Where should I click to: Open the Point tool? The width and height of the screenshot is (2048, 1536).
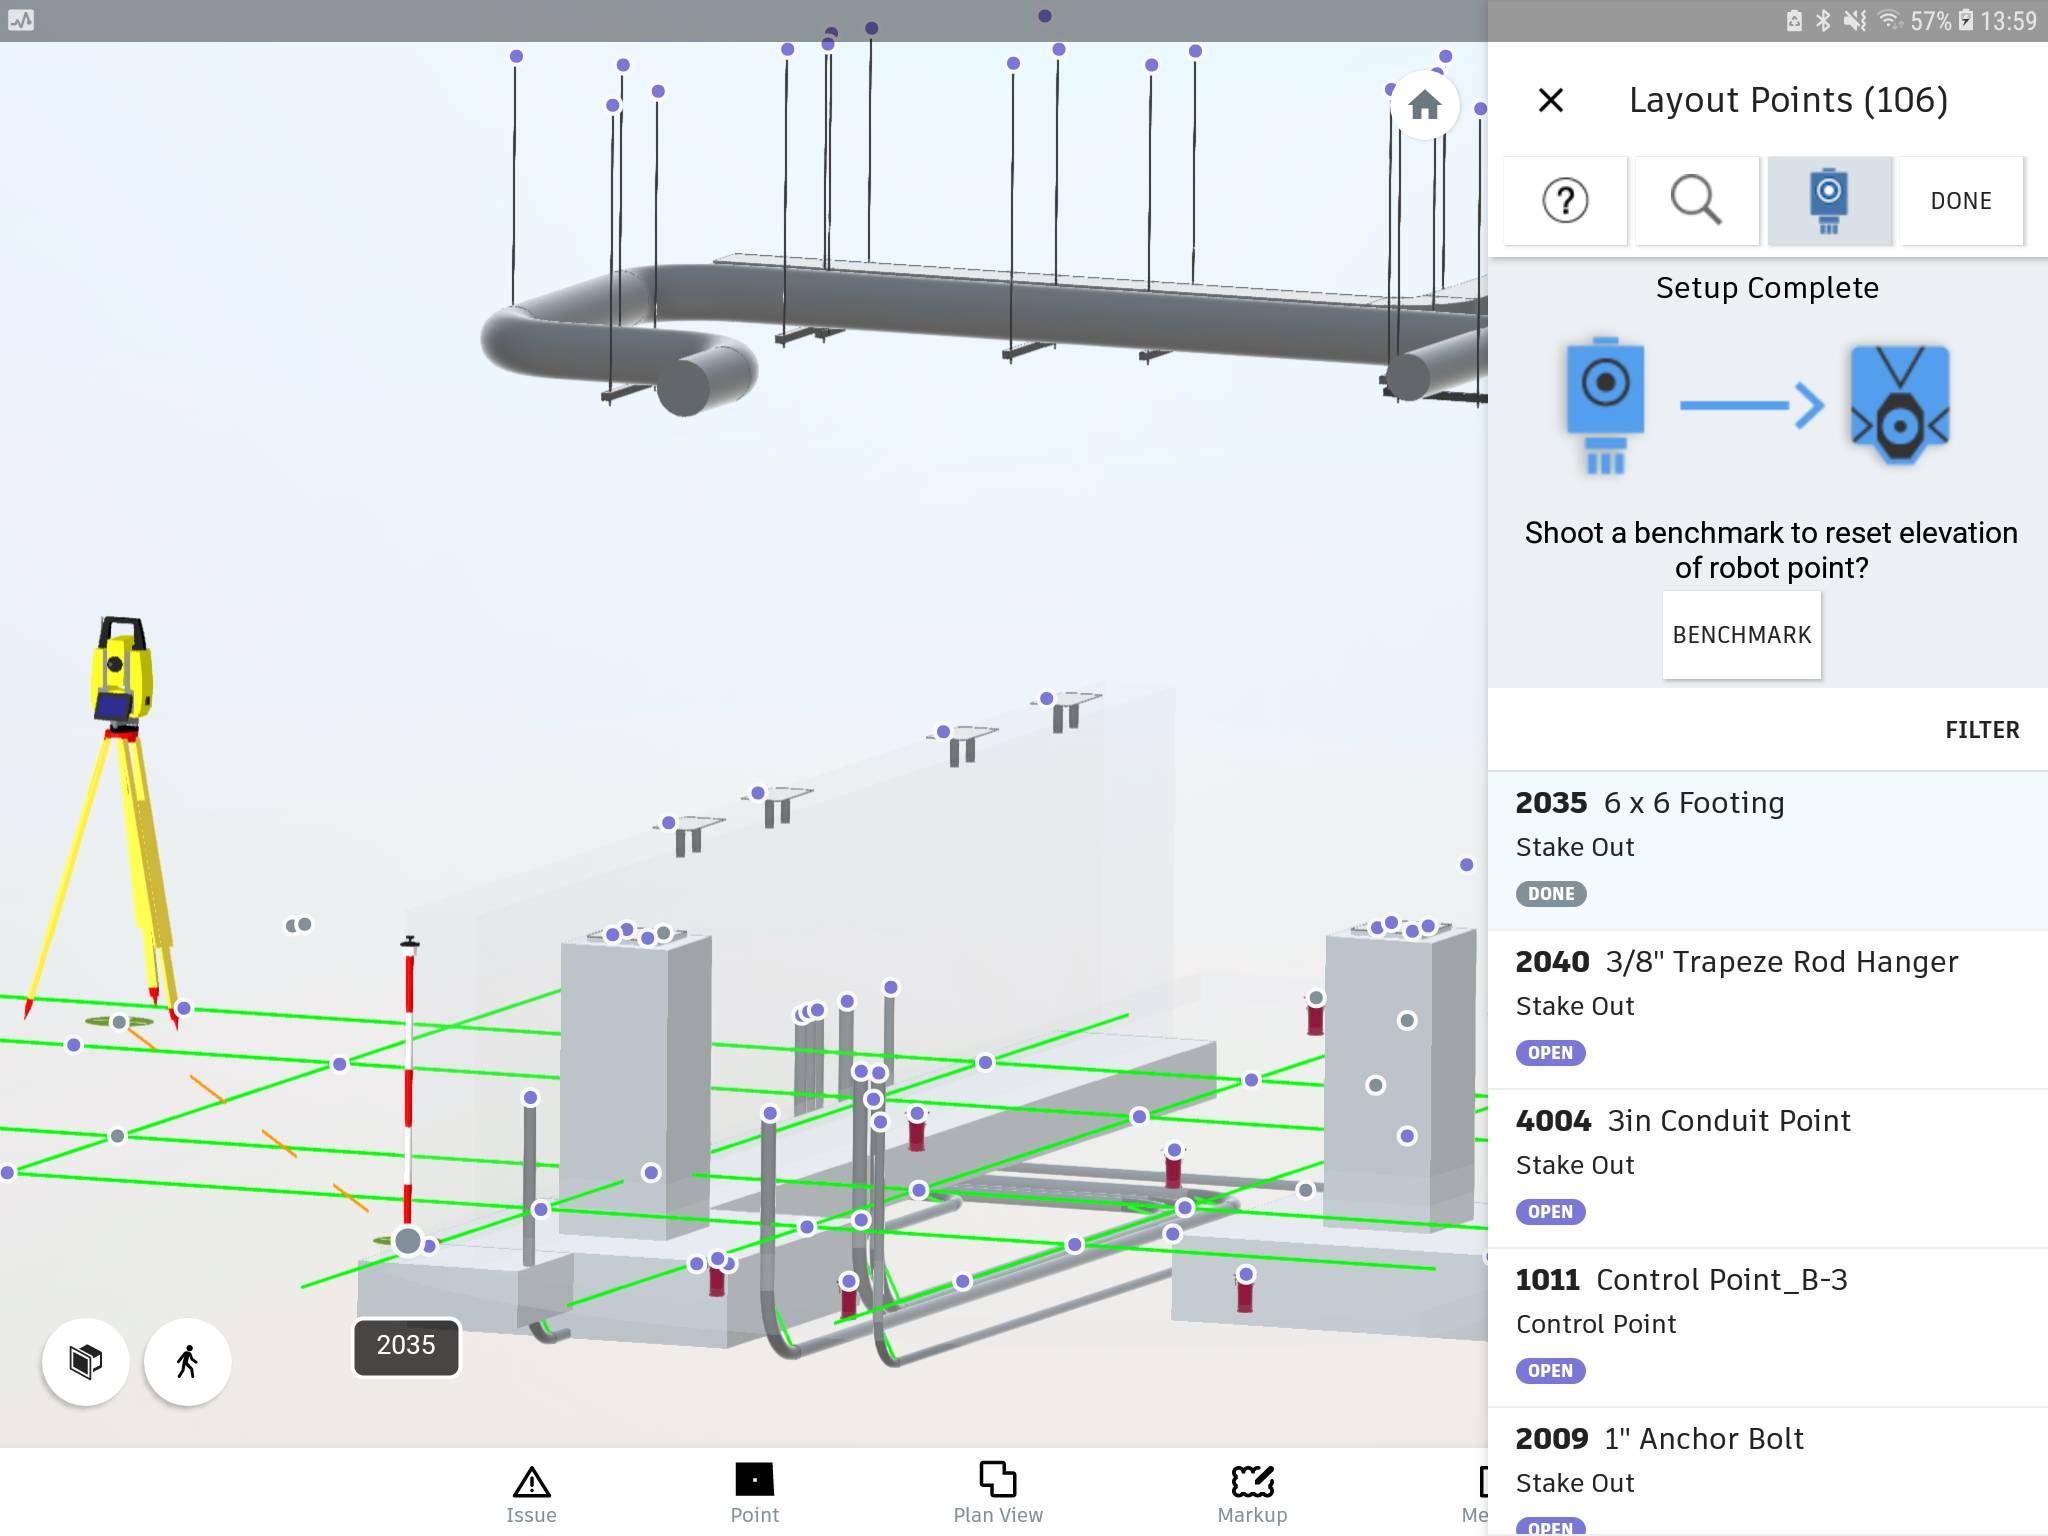click(x=754, y=1495)
